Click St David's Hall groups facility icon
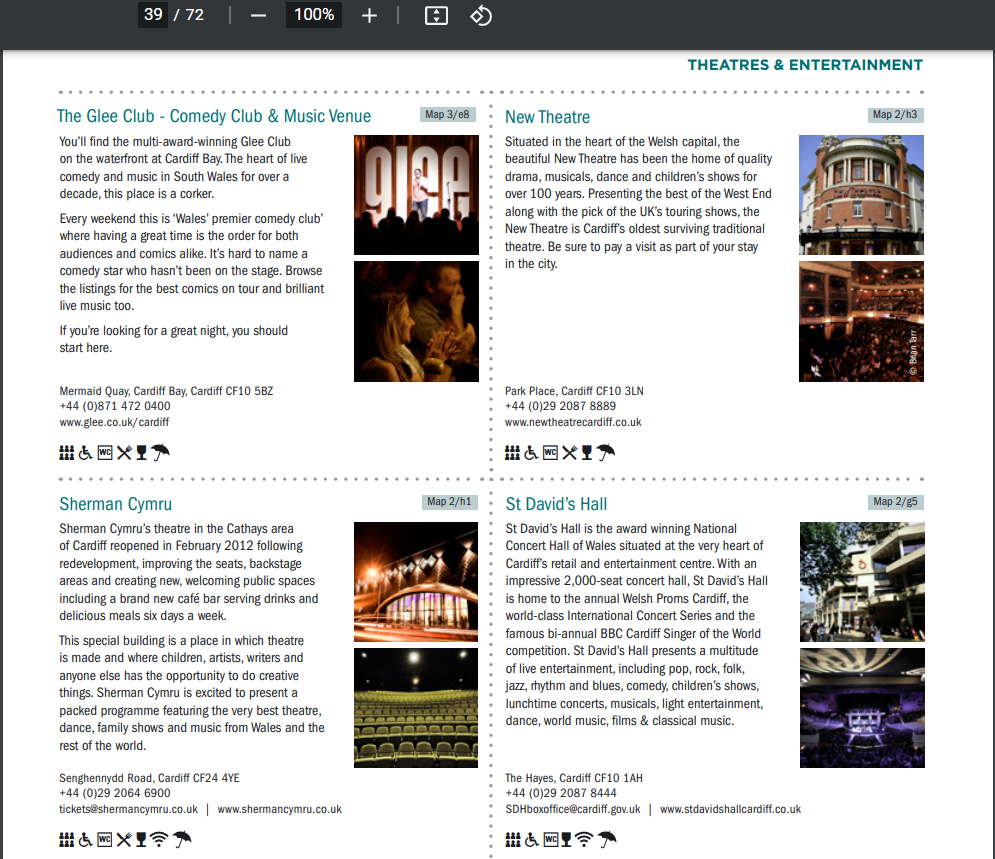The image size is (995, 859). 513,839
